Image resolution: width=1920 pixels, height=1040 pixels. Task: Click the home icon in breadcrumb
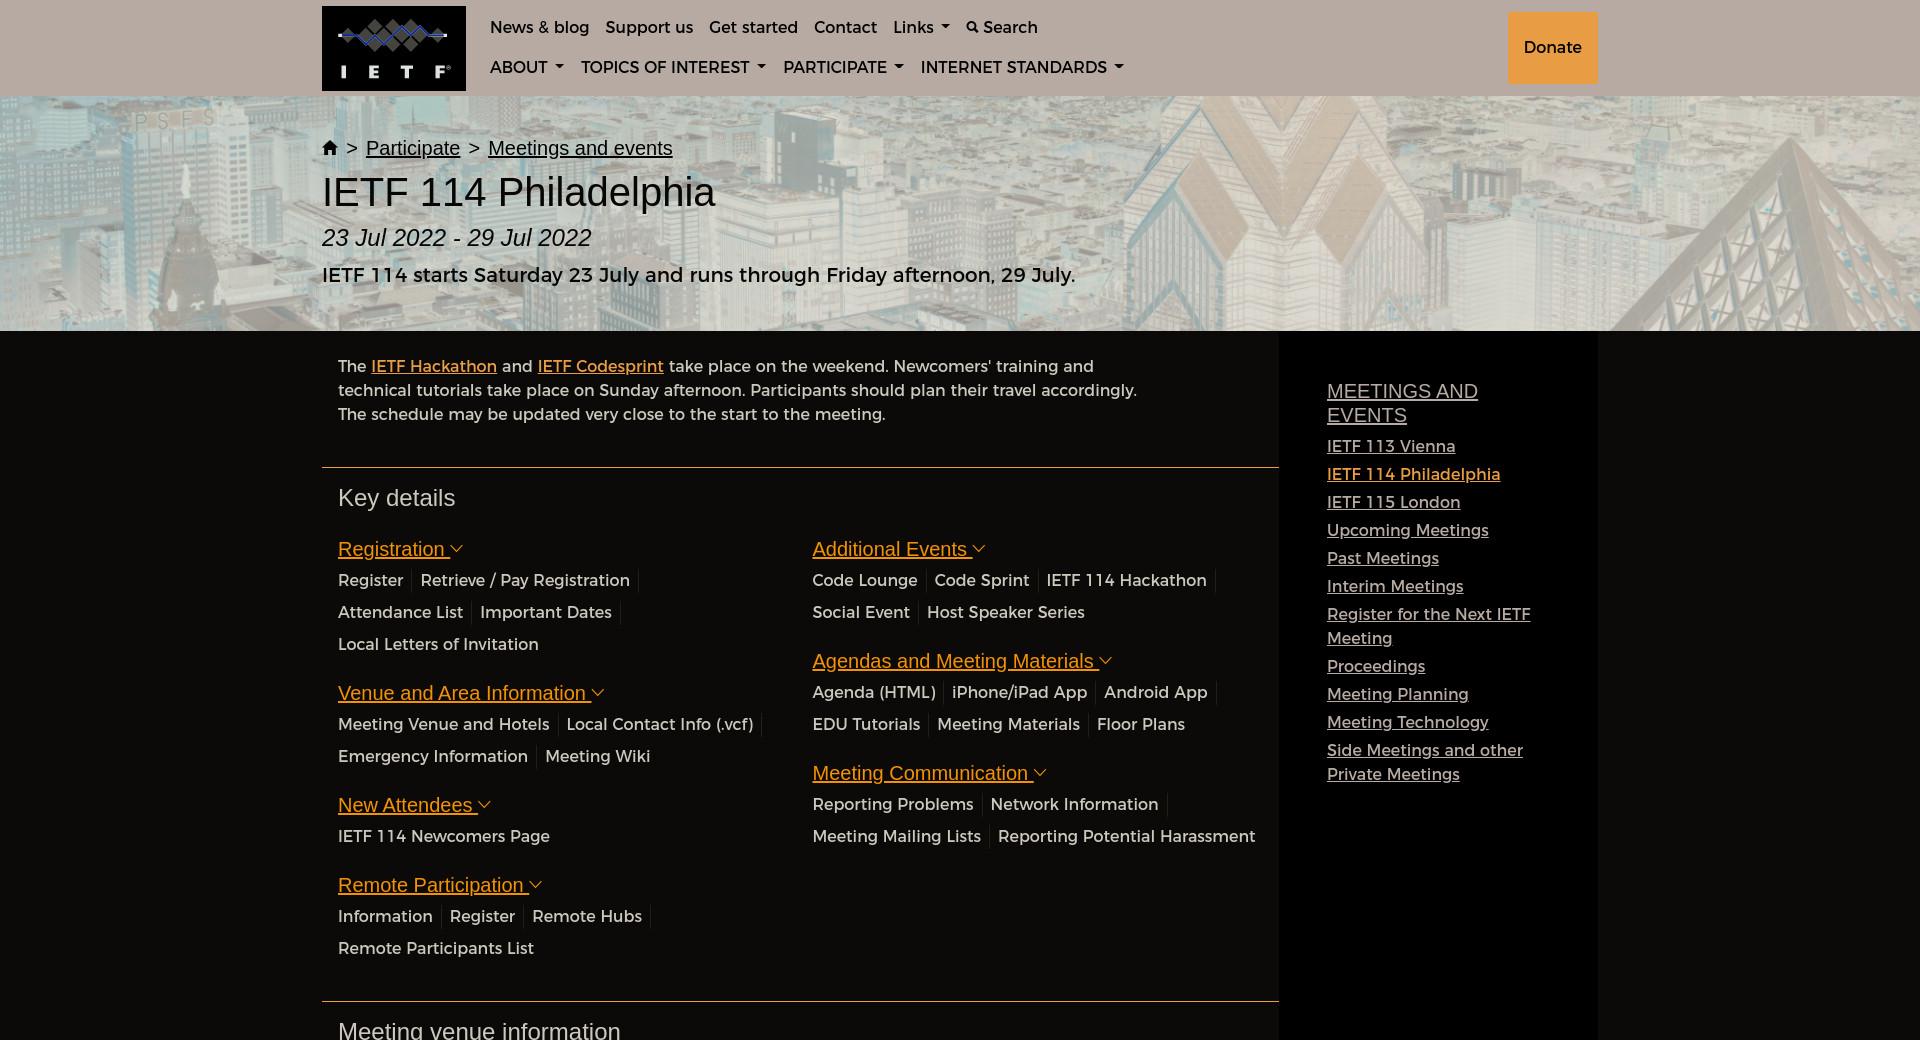click(x=330, y=148)
